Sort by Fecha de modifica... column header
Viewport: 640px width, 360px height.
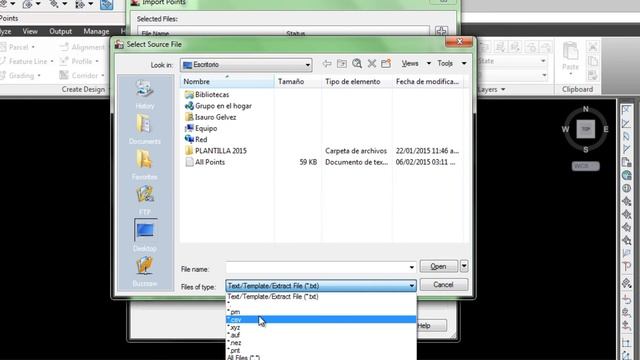point(428,82)
